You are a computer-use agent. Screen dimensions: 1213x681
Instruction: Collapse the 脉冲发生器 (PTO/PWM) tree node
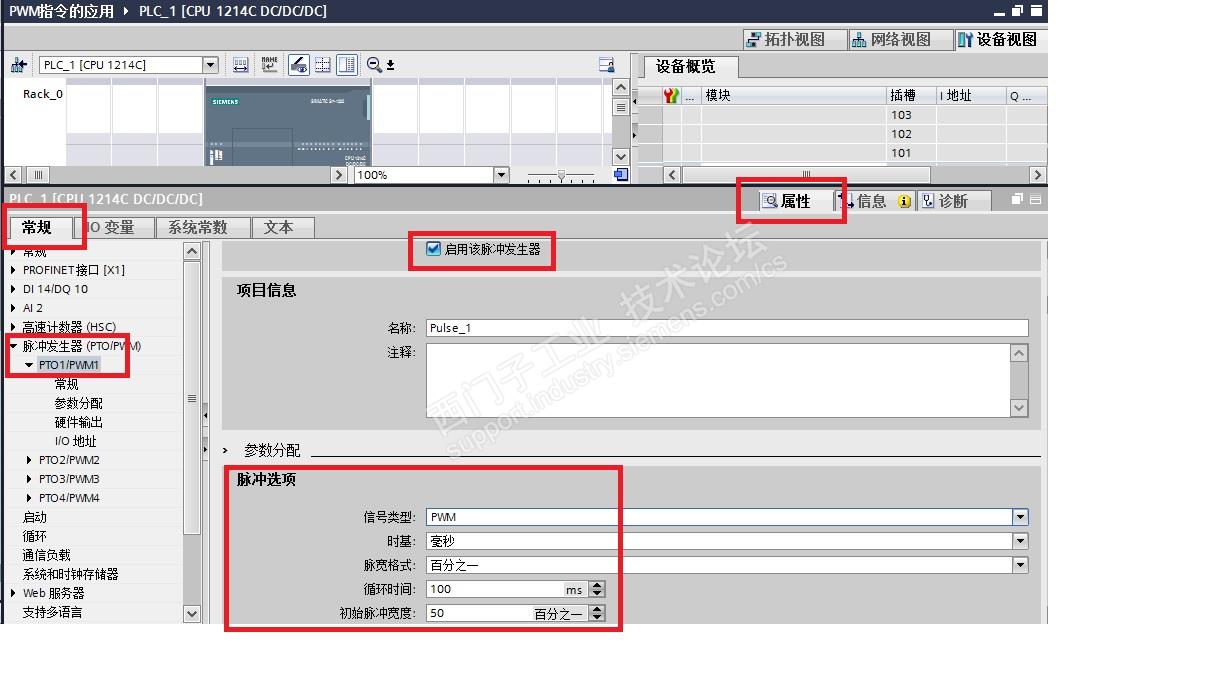point(13,346)
